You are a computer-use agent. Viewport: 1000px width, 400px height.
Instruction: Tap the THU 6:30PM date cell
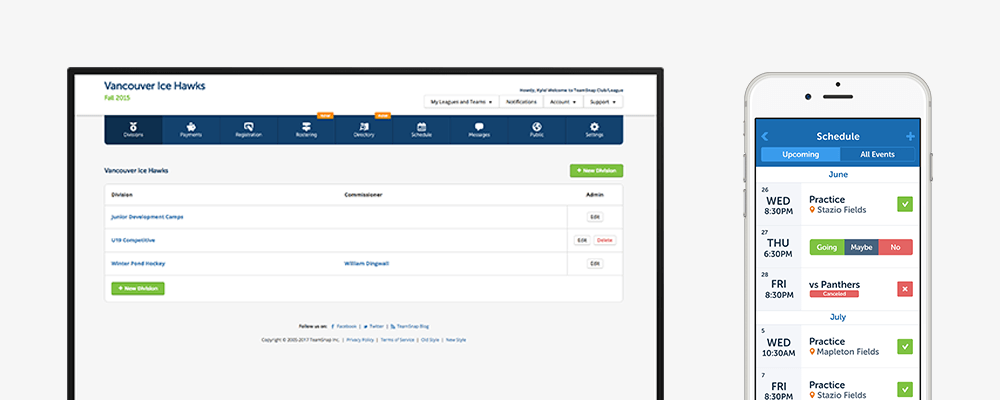(x=778, y=247)
